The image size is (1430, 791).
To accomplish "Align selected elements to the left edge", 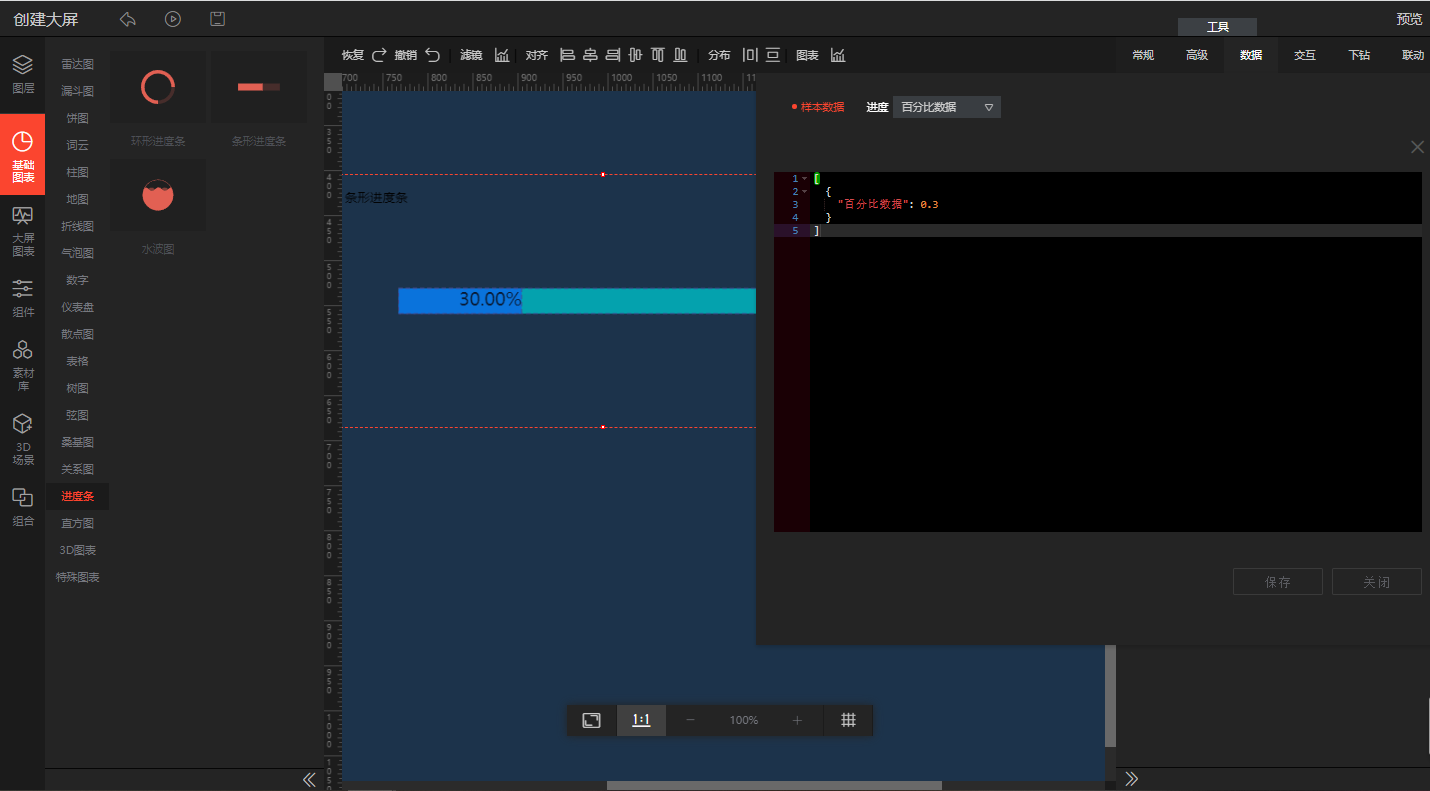I will (567, 55).
